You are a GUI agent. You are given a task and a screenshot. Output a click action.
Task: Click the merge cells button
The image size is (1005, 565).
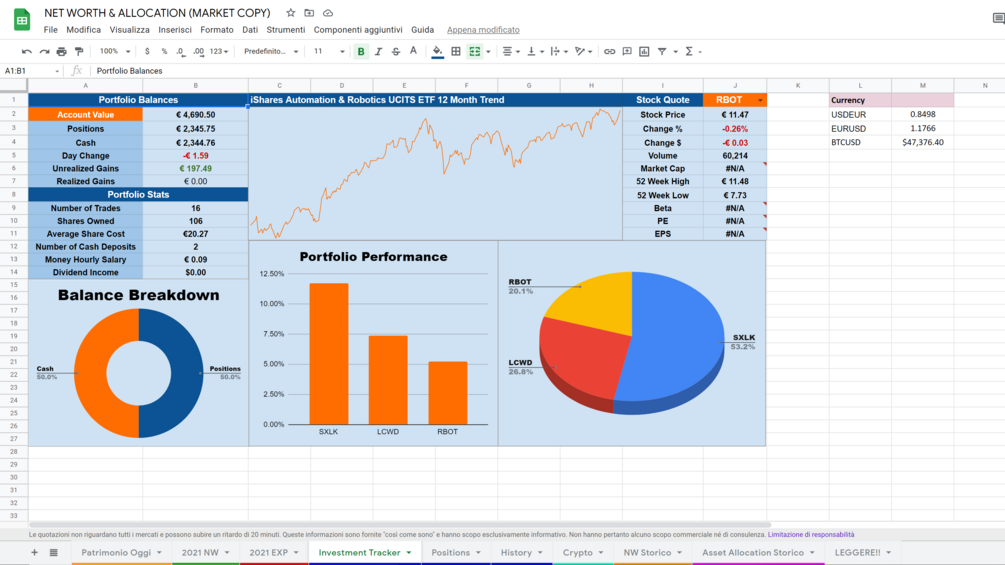[474, 51]
